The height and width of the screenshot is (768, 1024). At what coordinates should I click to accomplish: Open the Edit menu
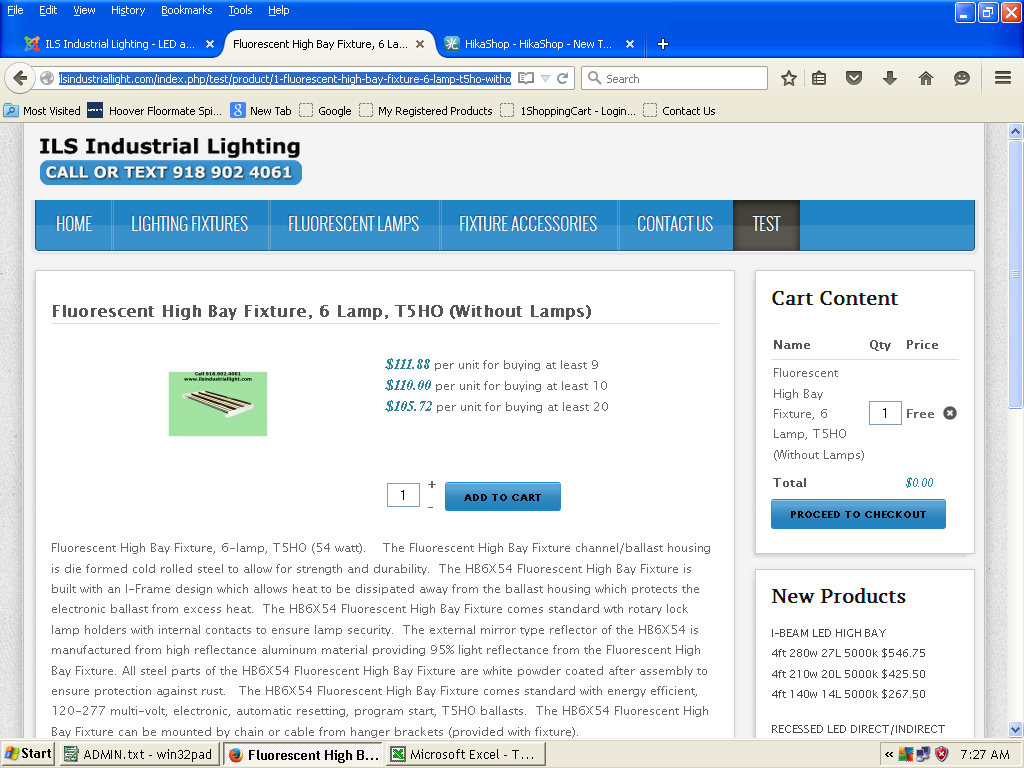click(x=48, y=10)
